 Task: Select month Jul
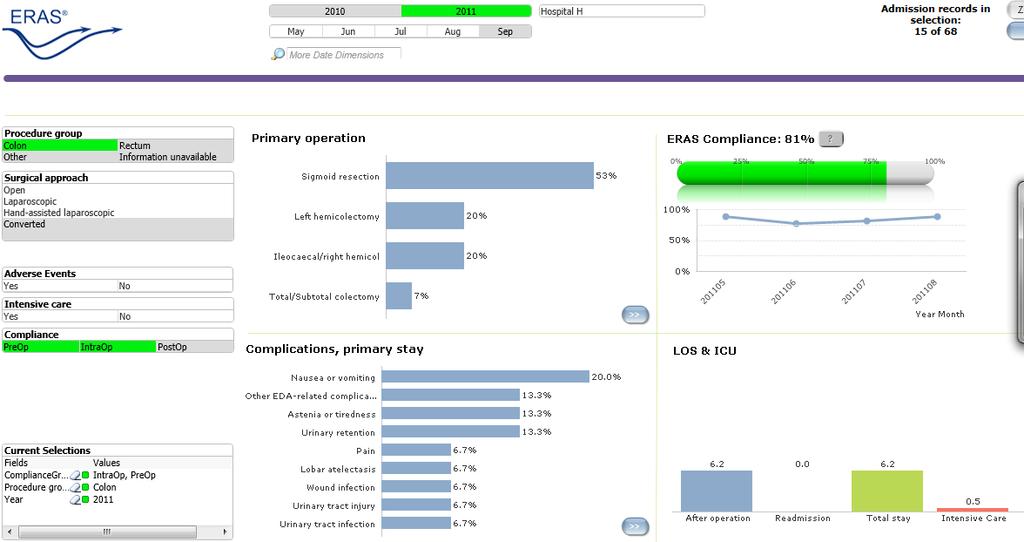pyautogui.click(x=400, y=31)
